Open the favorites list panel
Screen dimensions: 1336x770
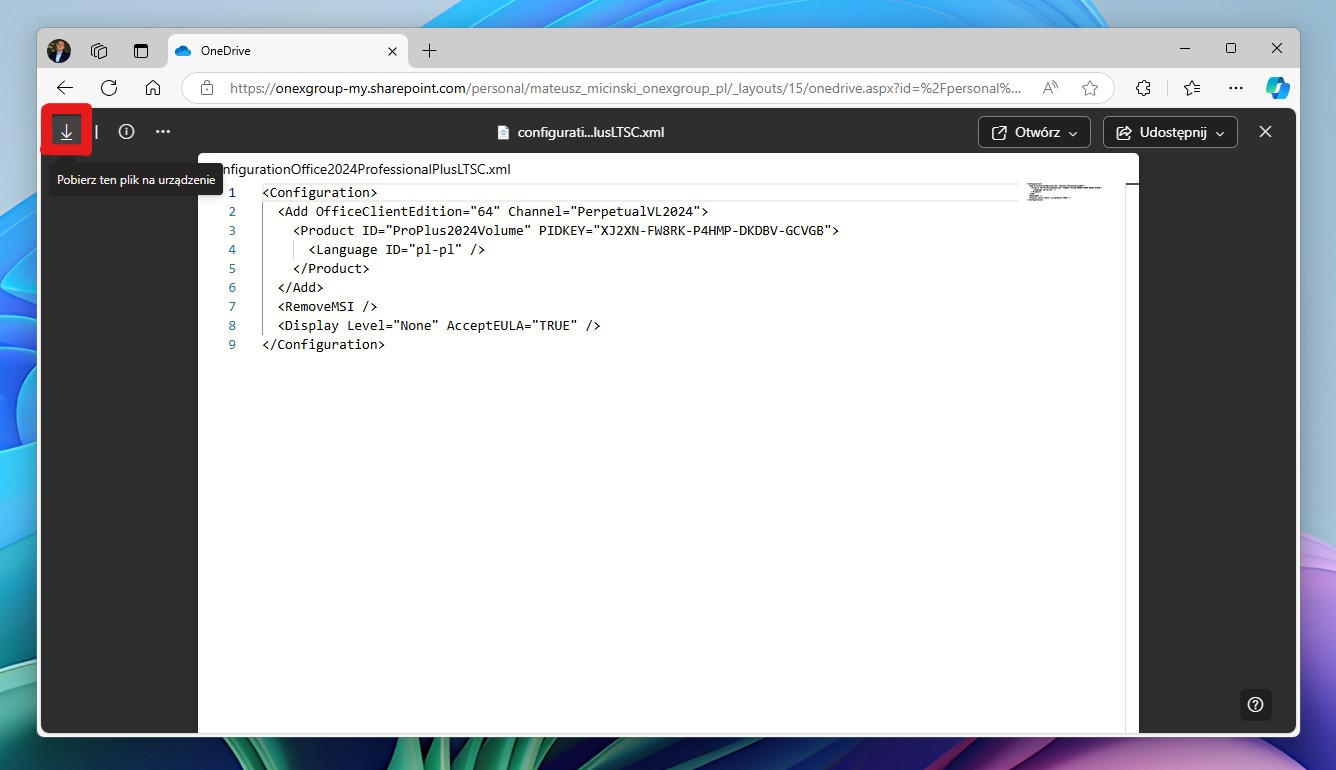point(1192,88)
